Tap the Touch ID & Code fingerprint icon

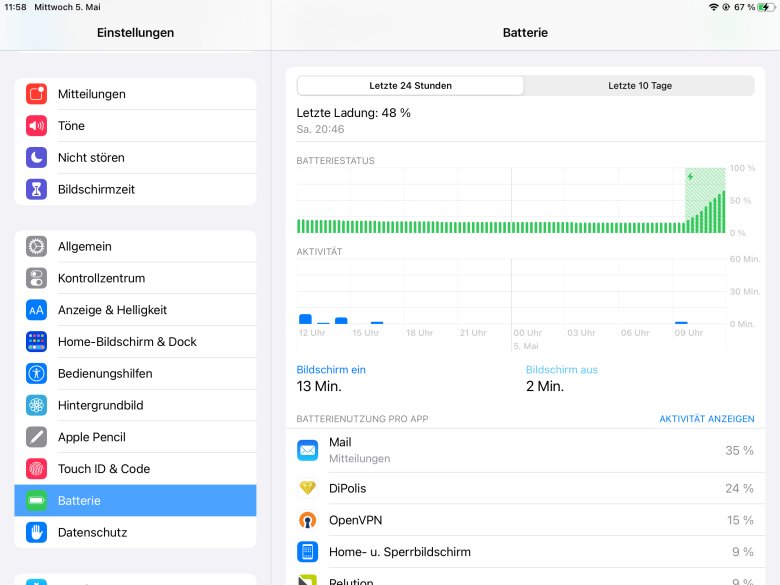pos(37,469)
